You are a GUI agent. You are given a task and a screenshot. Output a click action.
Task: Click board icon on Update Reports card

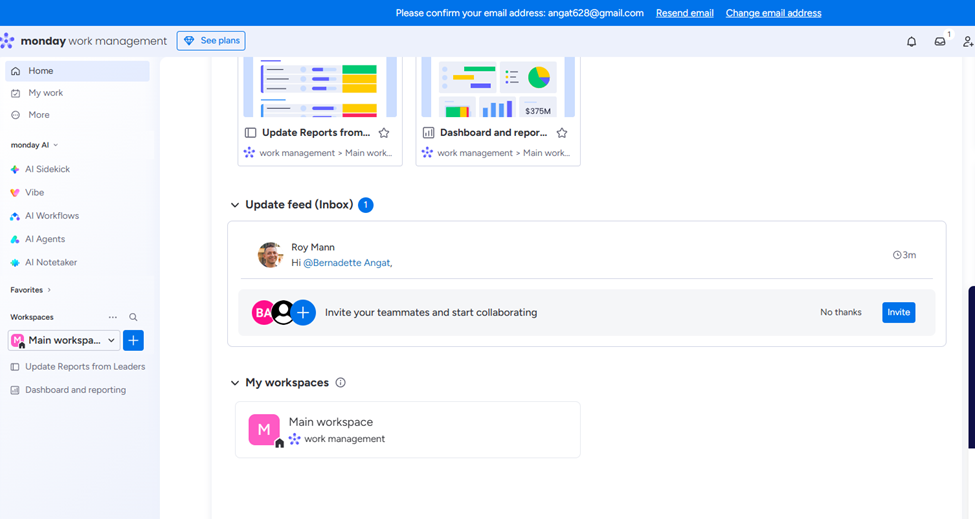click(x=251, y=133)
